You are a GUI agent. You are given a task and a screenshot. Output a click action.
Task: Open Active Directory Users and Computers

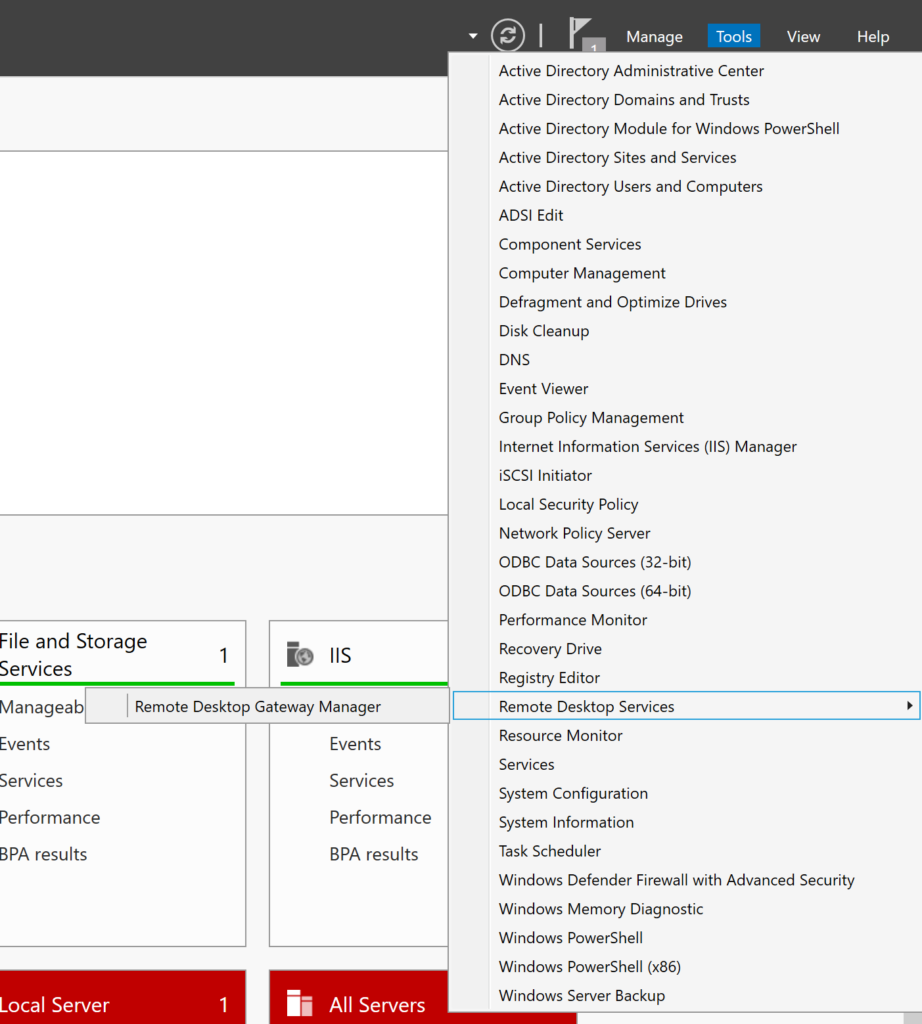click(630, 186)
